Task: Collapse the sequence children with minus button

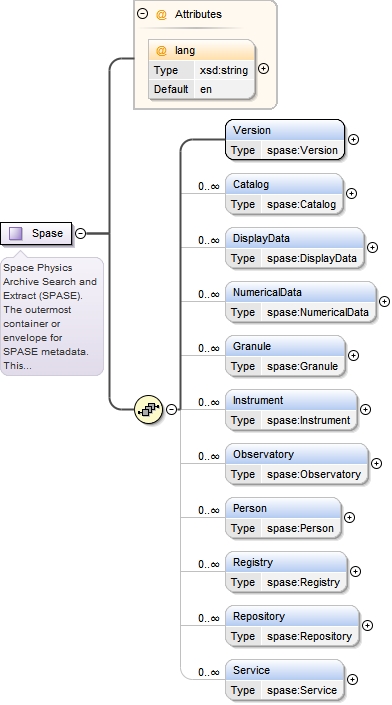Action: point(171,410)
